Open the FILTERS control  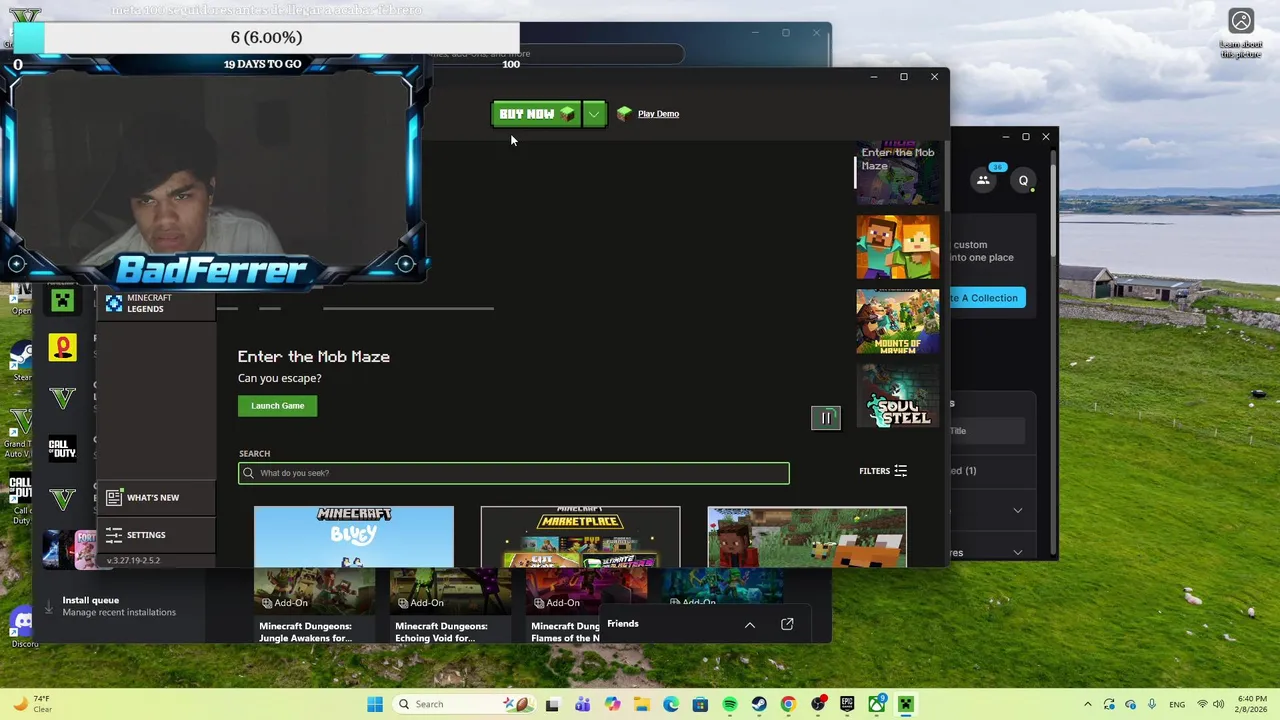click(883, 471)
